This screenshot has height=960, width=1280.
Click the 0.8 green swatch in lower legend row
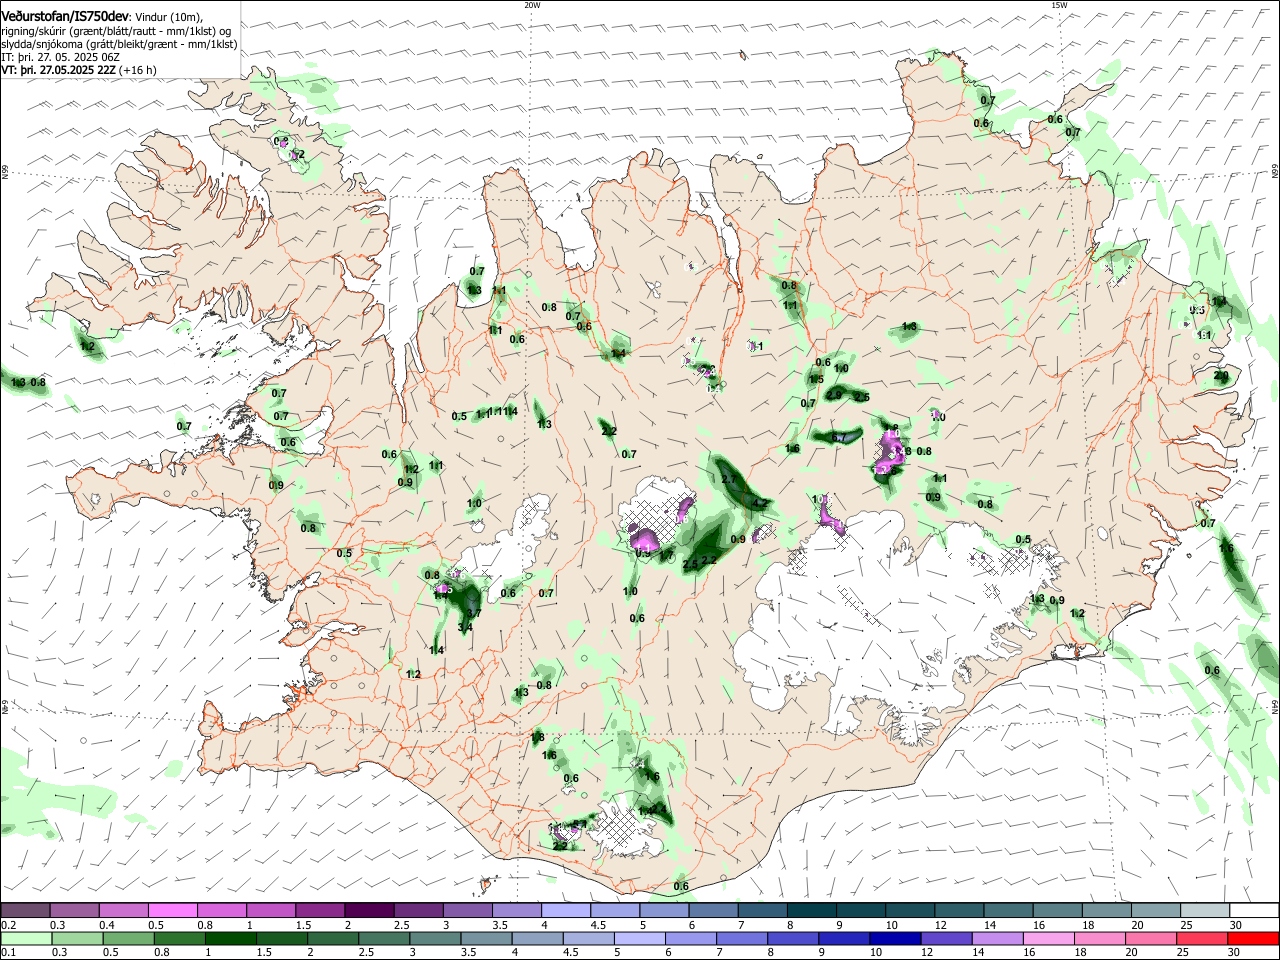[179, 938]
